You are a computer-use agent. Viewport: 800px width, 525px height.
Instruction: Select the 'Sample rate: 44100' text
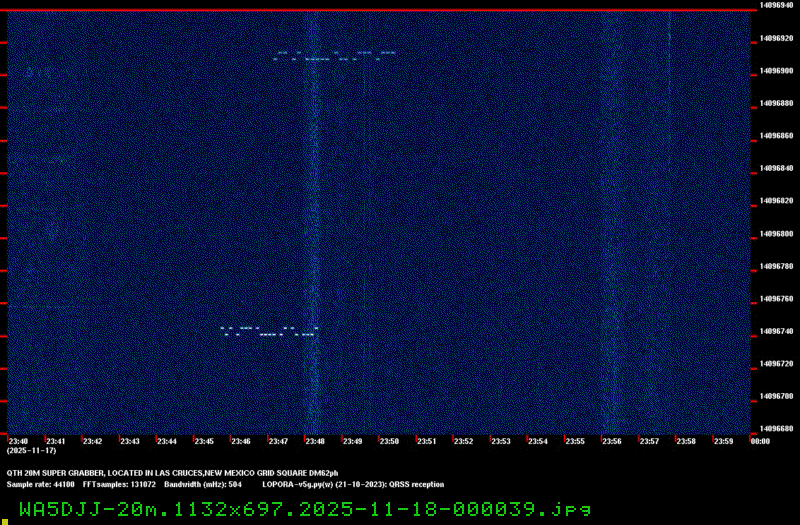coord(40,485)
